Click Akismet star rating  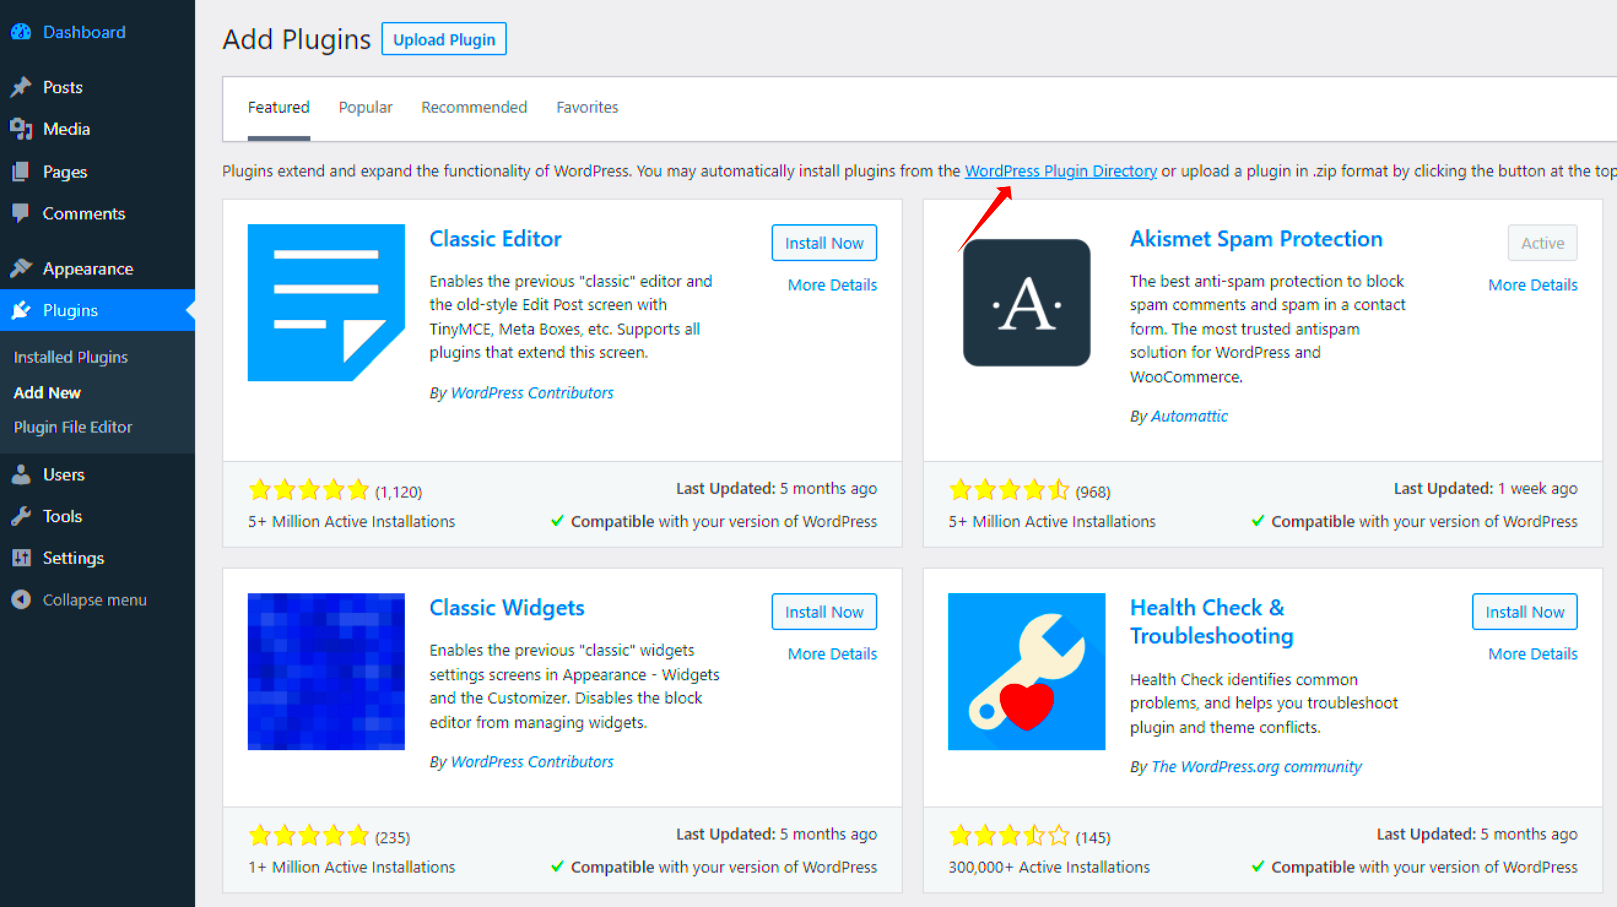1009,490
